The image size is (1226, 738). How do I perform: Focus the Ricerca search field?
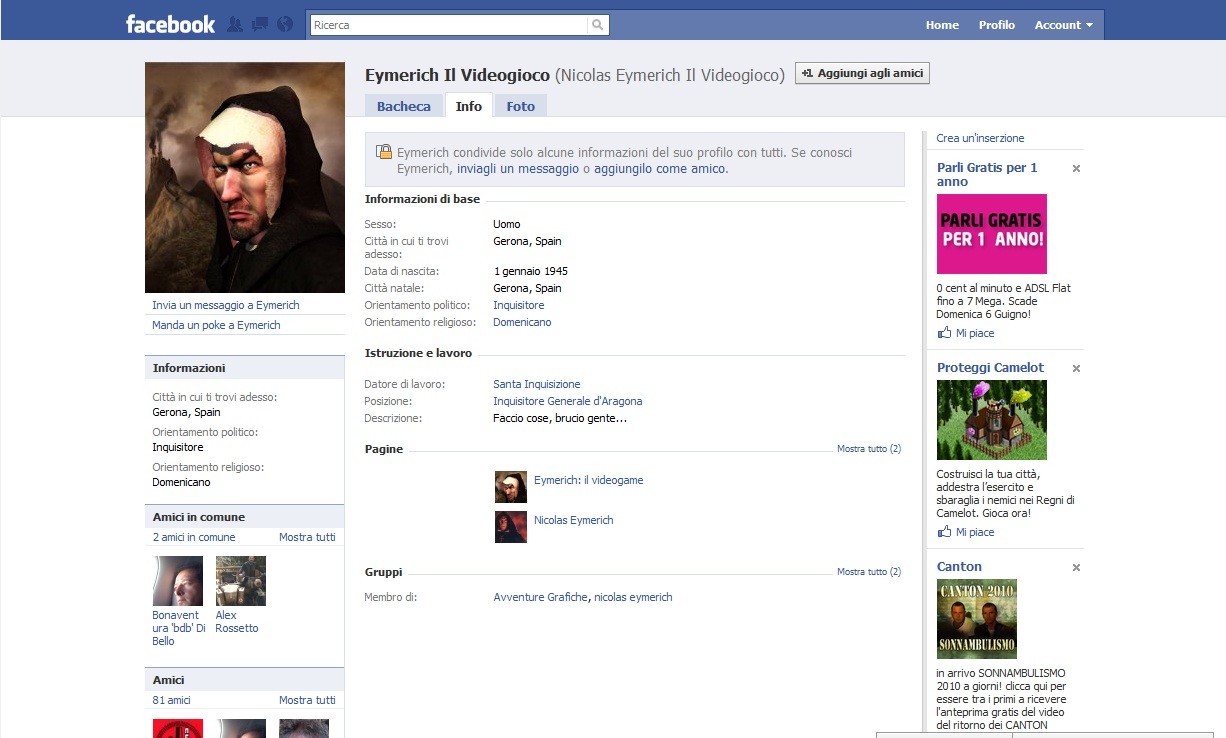(450, 25)
